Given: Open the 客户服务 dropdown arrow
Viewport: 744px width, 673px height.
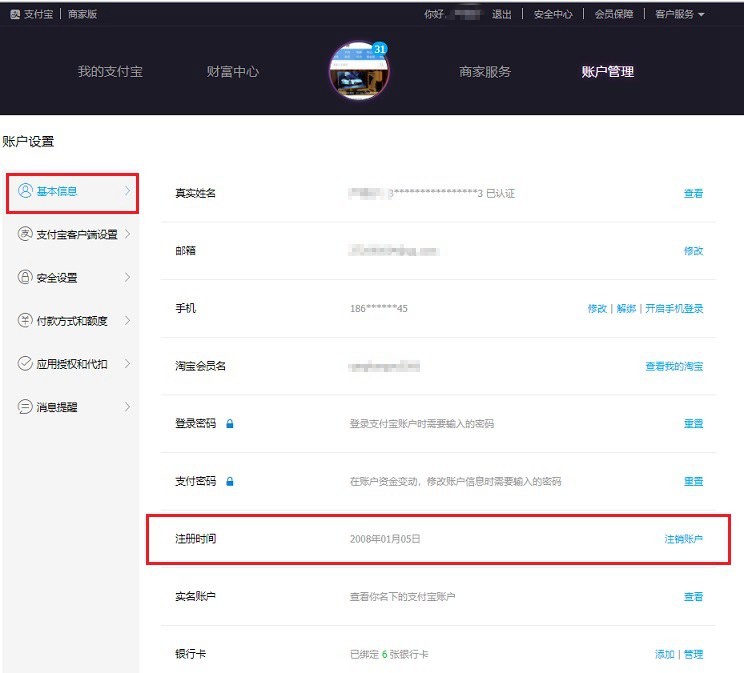Looking at the screenshot, I should click(701, 15).
